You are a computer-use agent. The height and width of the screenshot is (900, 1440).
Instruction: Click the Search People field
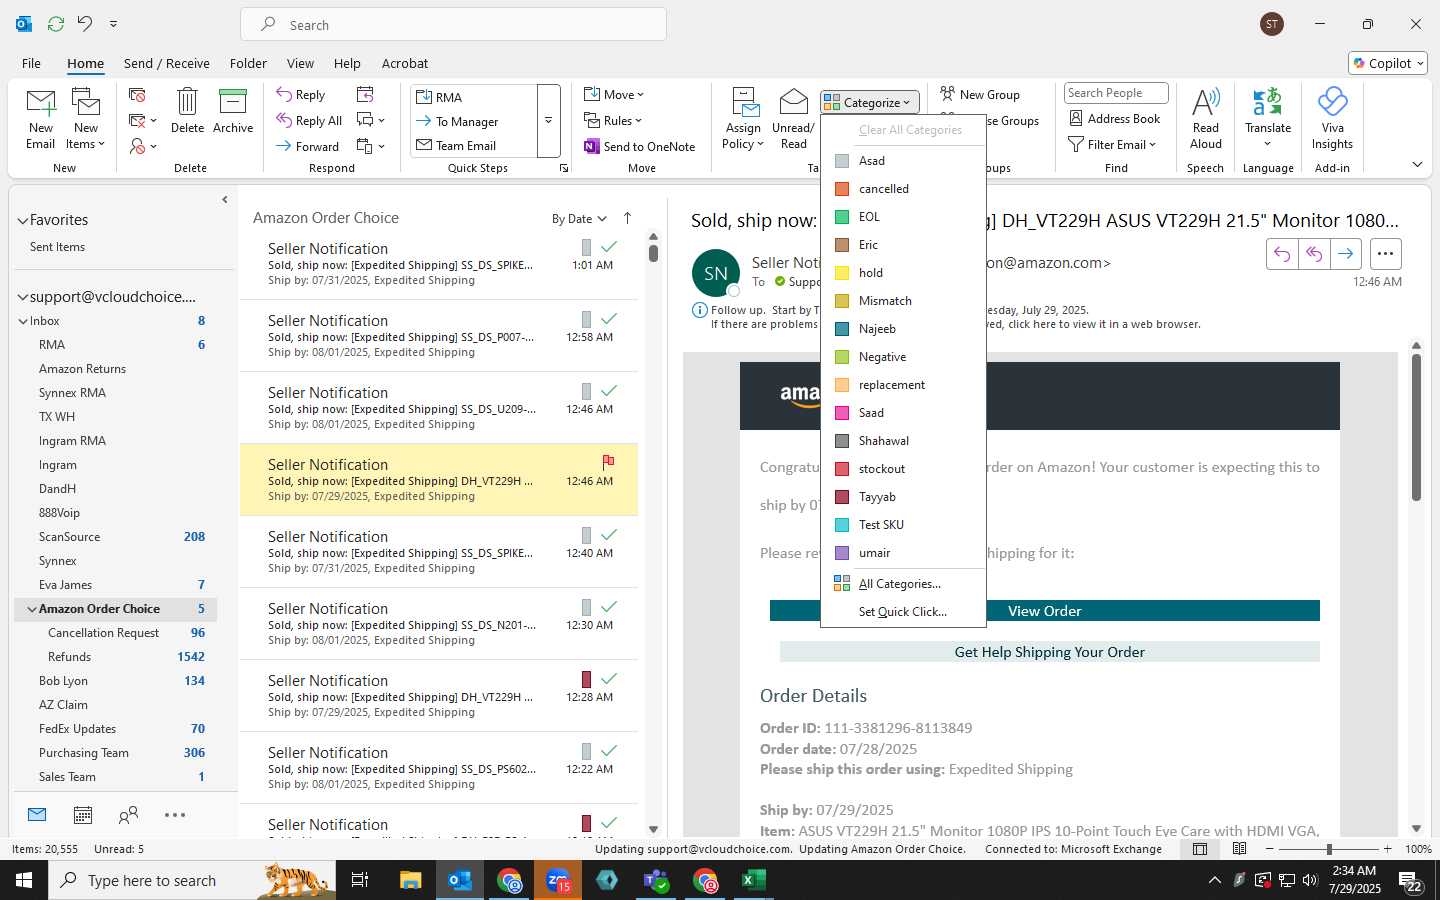1116,93
